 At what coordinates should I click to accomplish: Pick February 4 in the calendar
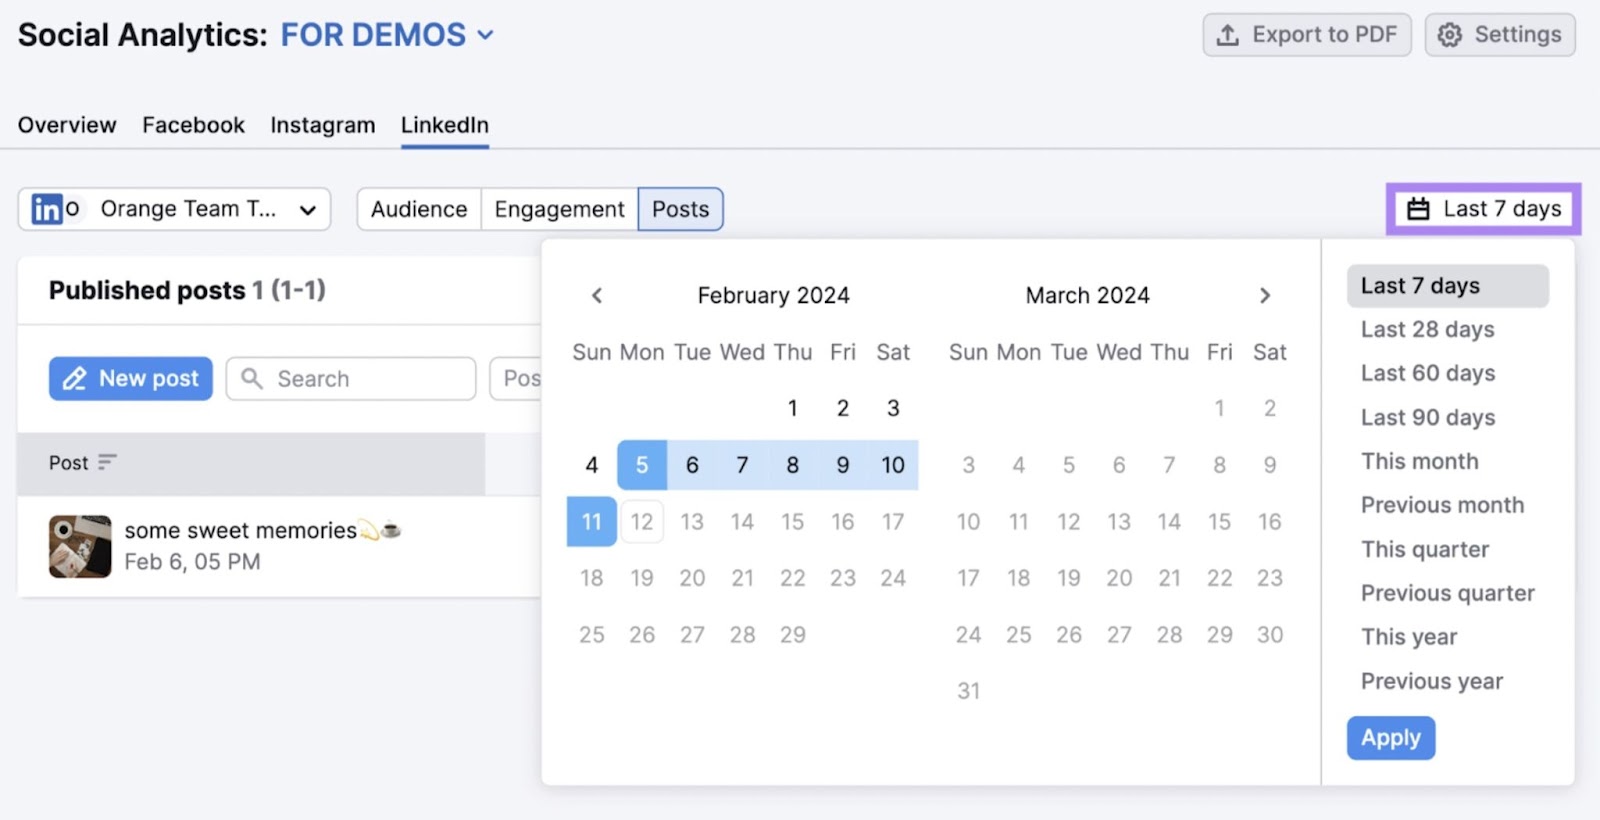click(592, 465)
